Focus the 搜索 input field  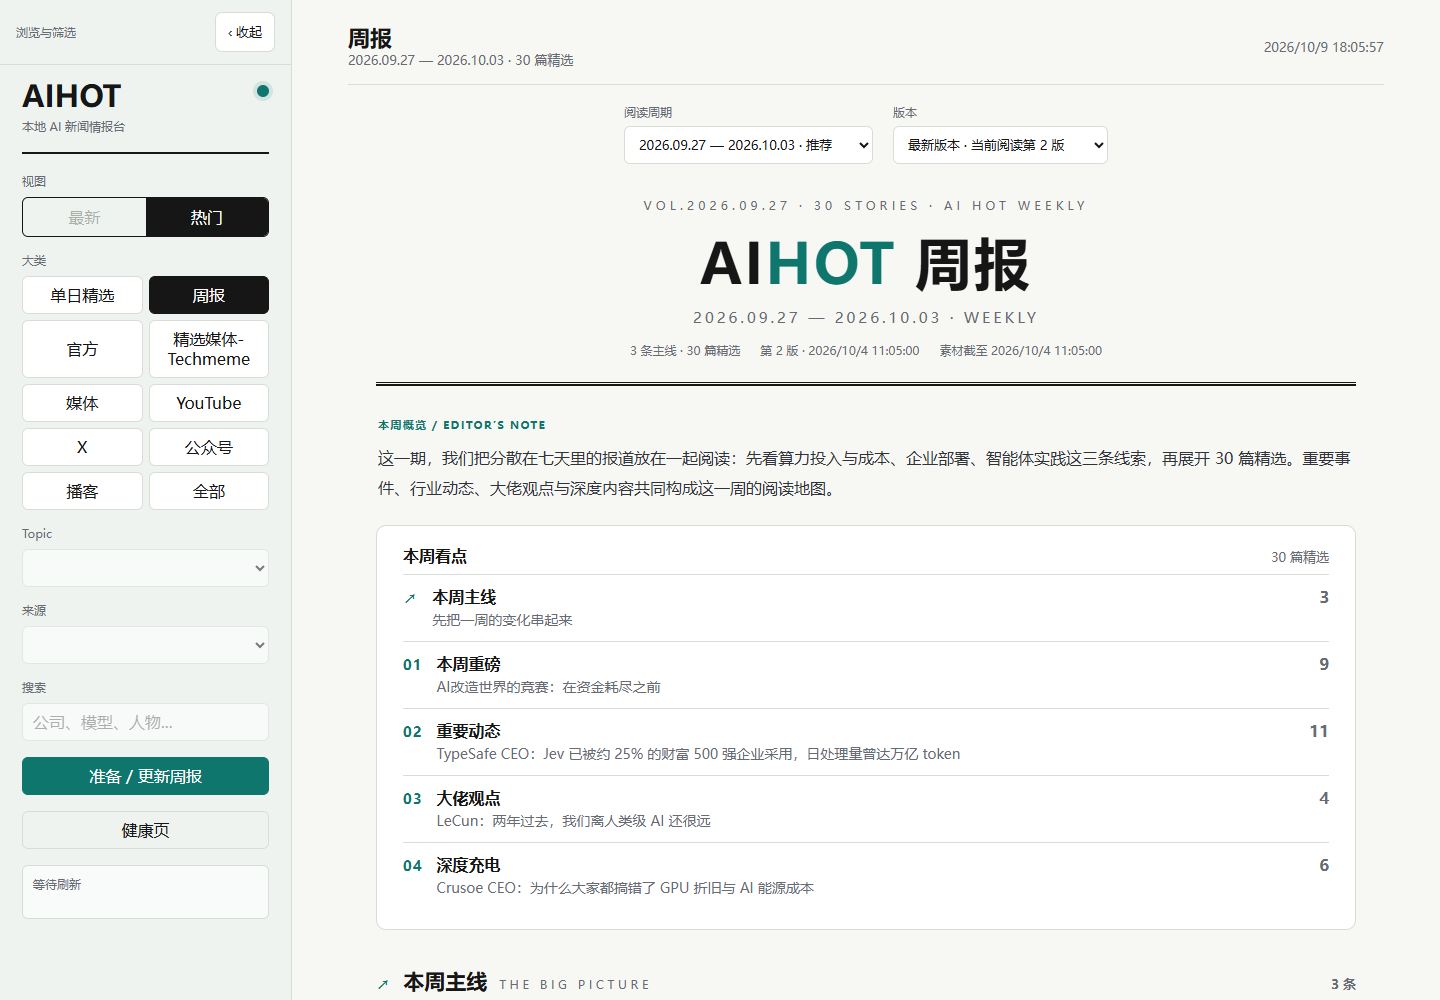[x=145, y=722]
